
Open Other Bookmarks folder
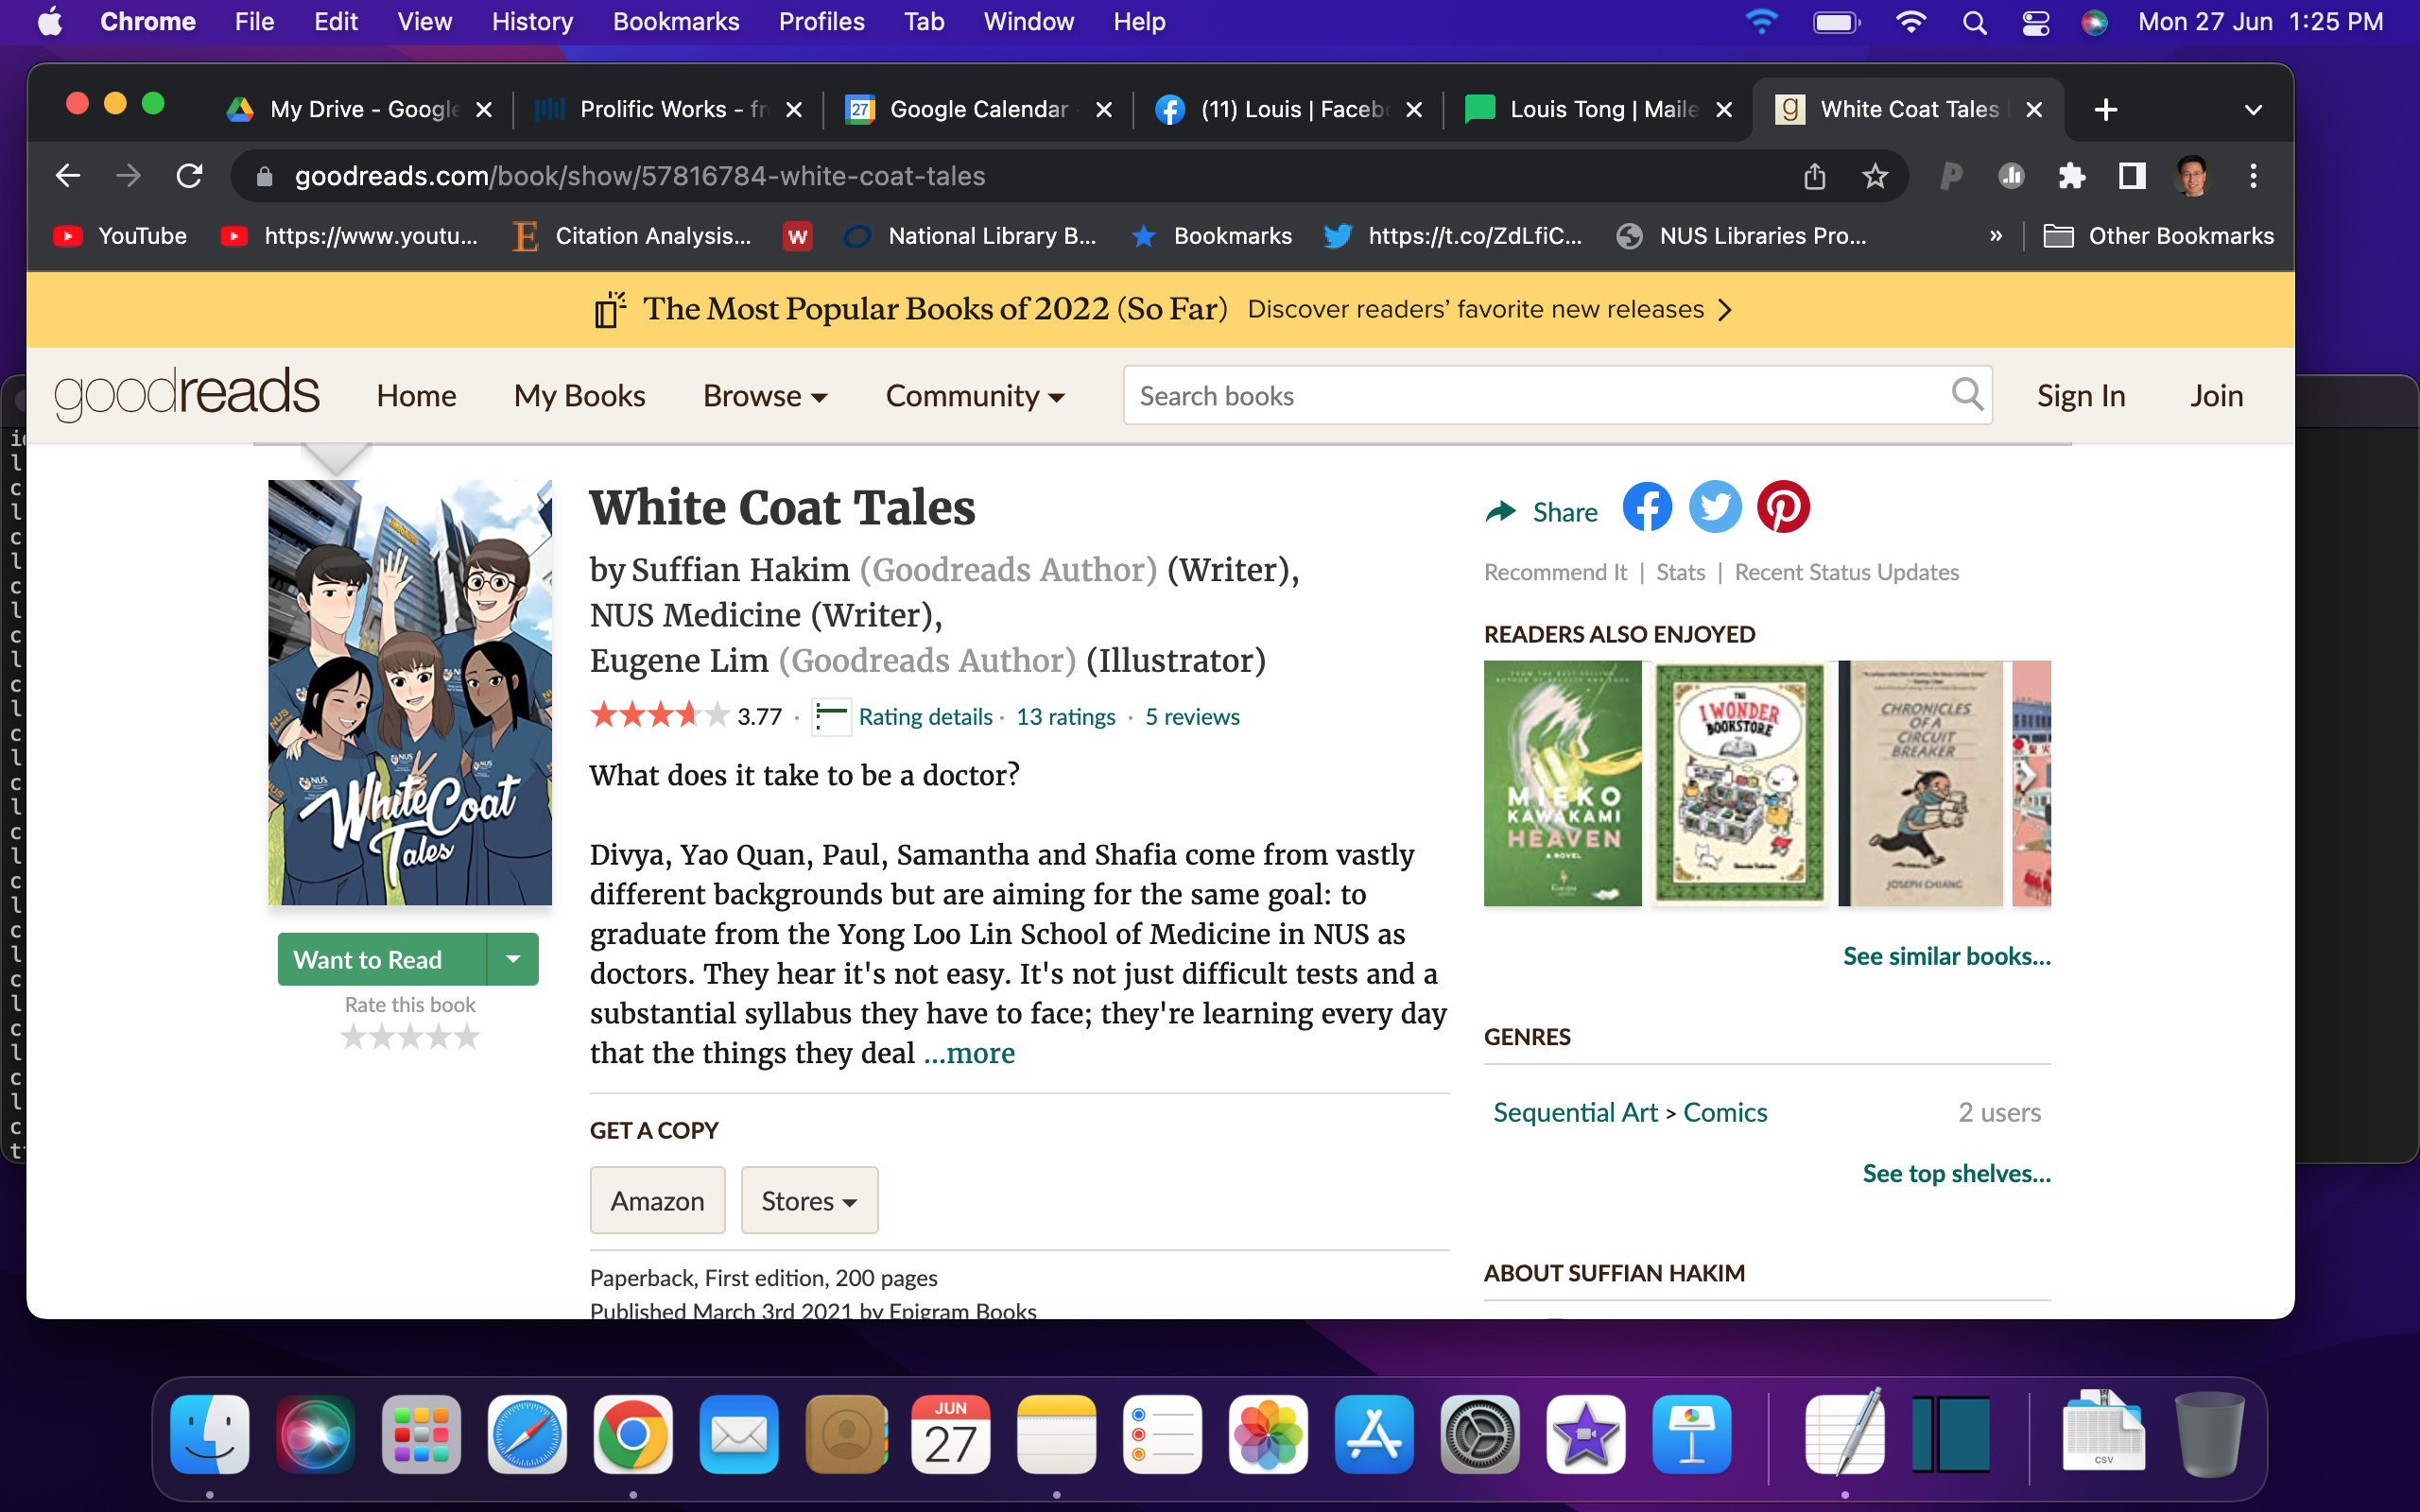[x=2158, y=236]
